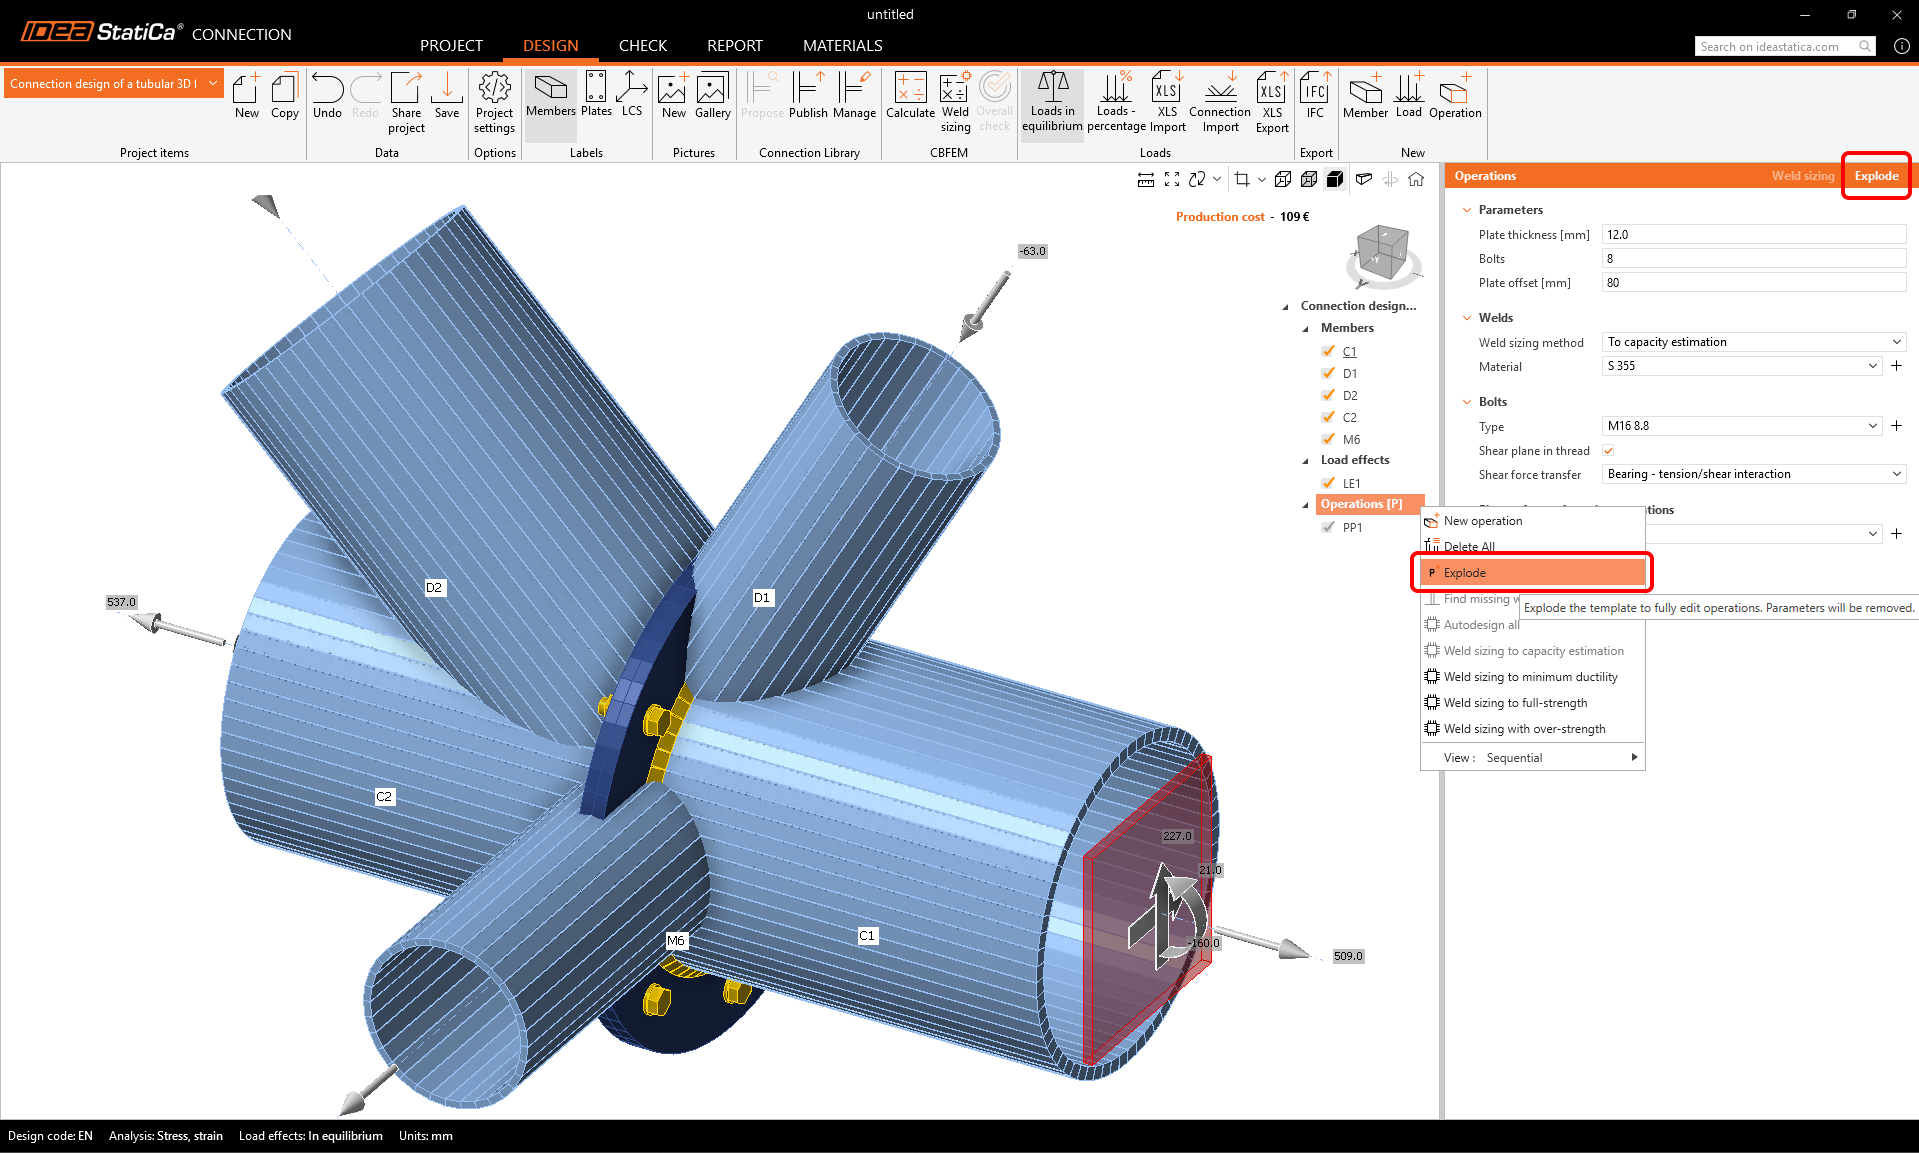Toggle the LE1 load effect checkbox

click(x=1328, y=483)
